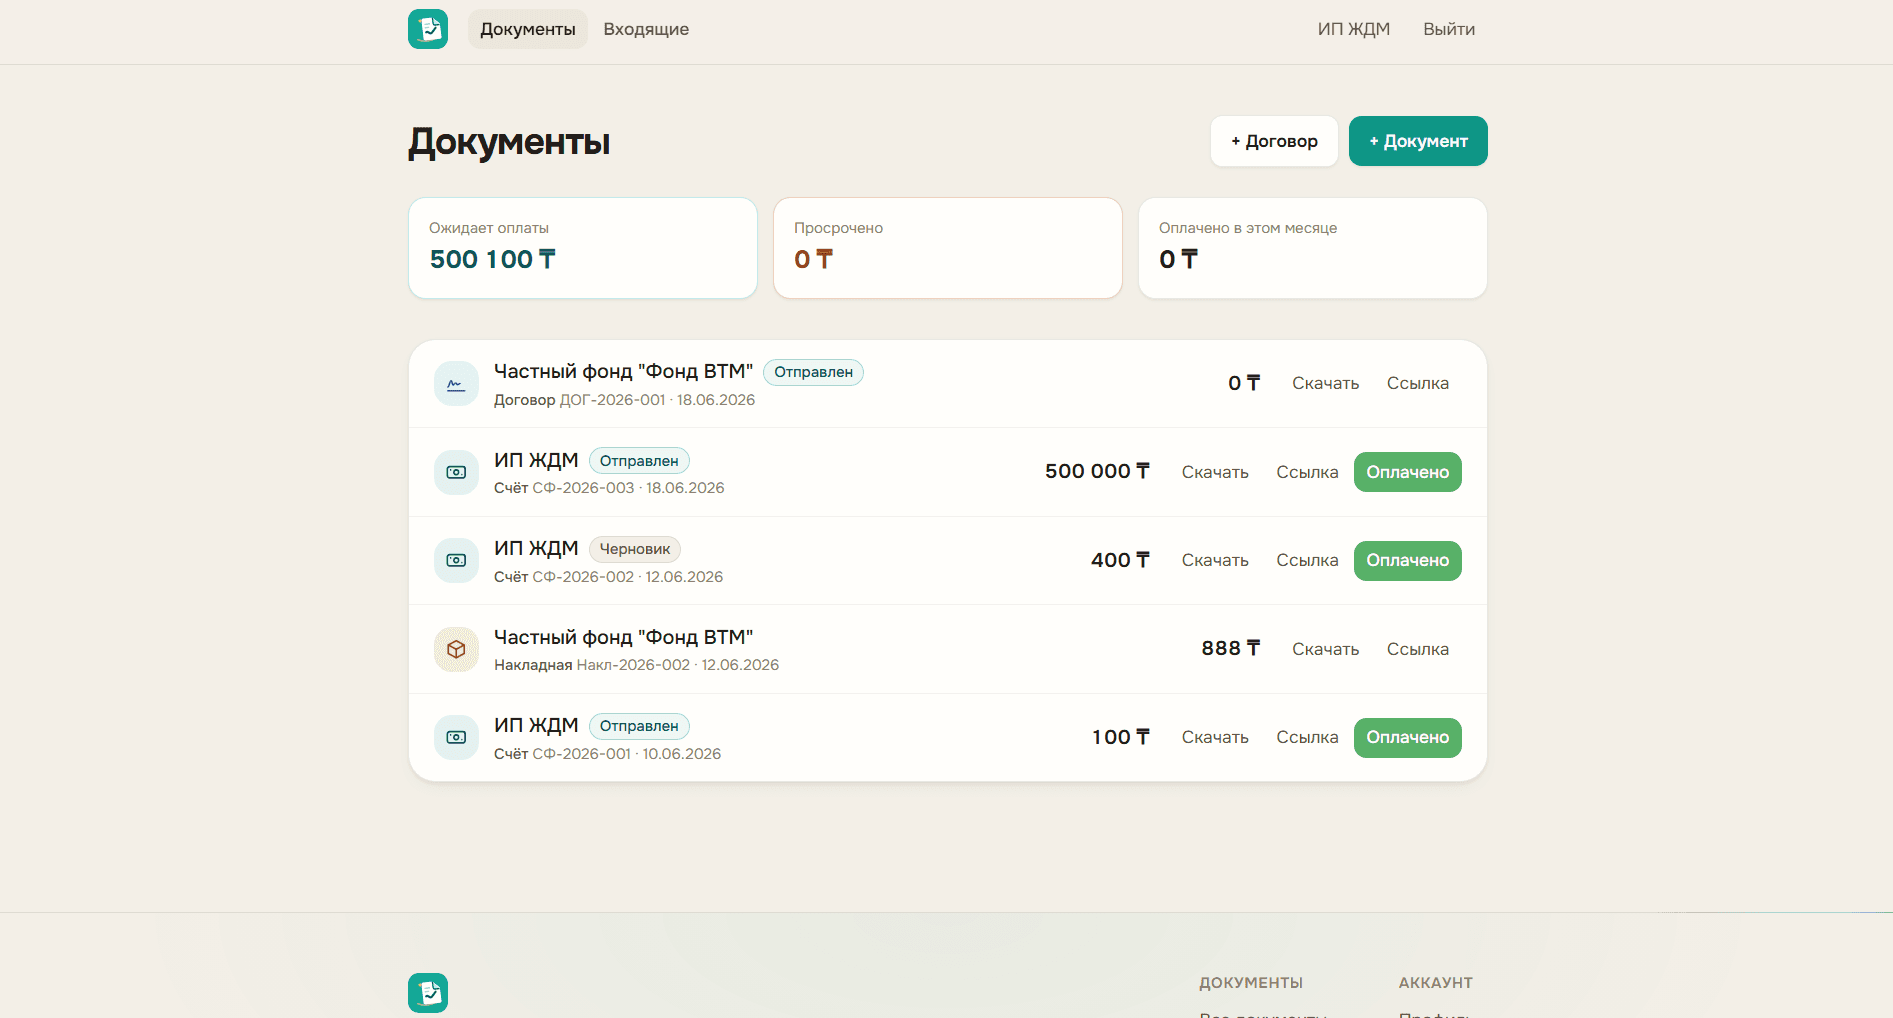Screen dimensions: 1893x1018
Task: Download invoice СФ-2026-003 via Скачать
Action: tap(1215, 472)
